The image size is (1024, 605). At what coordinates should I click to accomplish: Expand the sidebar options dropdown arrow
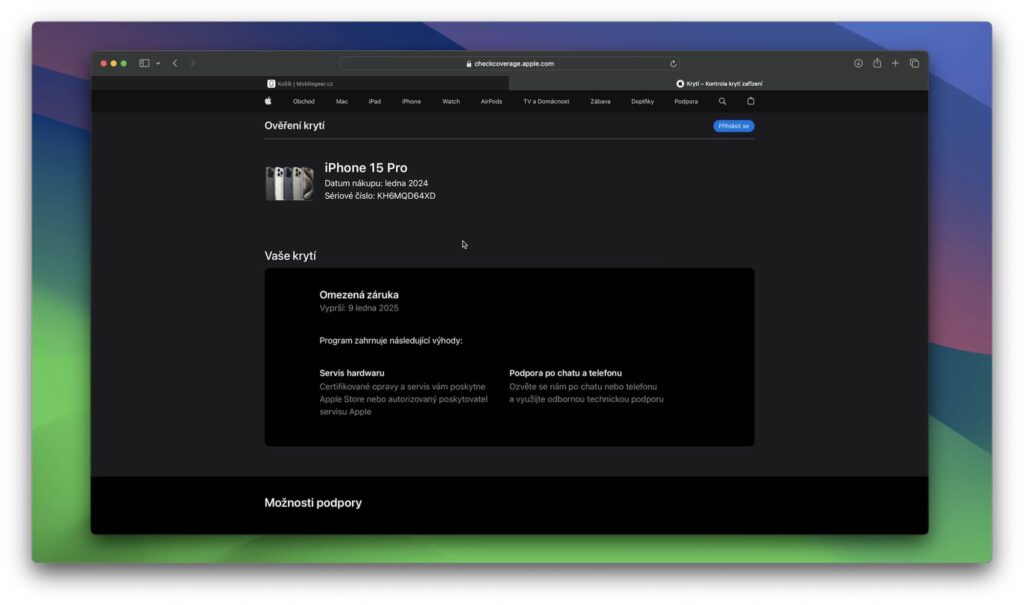tap(158, 63)
